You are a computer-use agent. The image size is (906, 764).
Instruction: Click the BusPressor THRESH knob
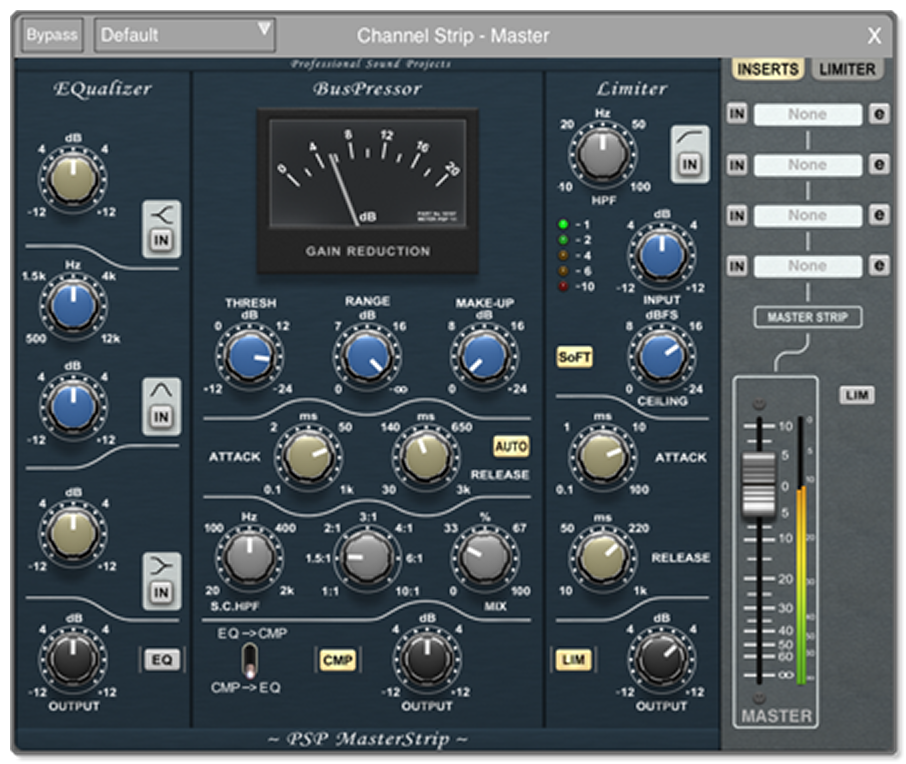point(250,357)
